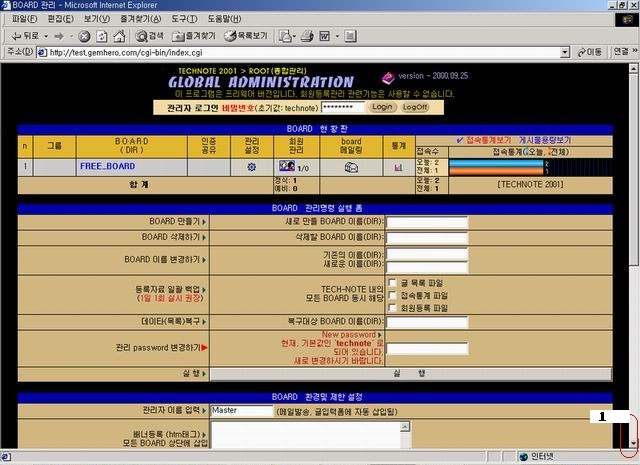Click the Back arrow toolbar icon

[16, 36]
